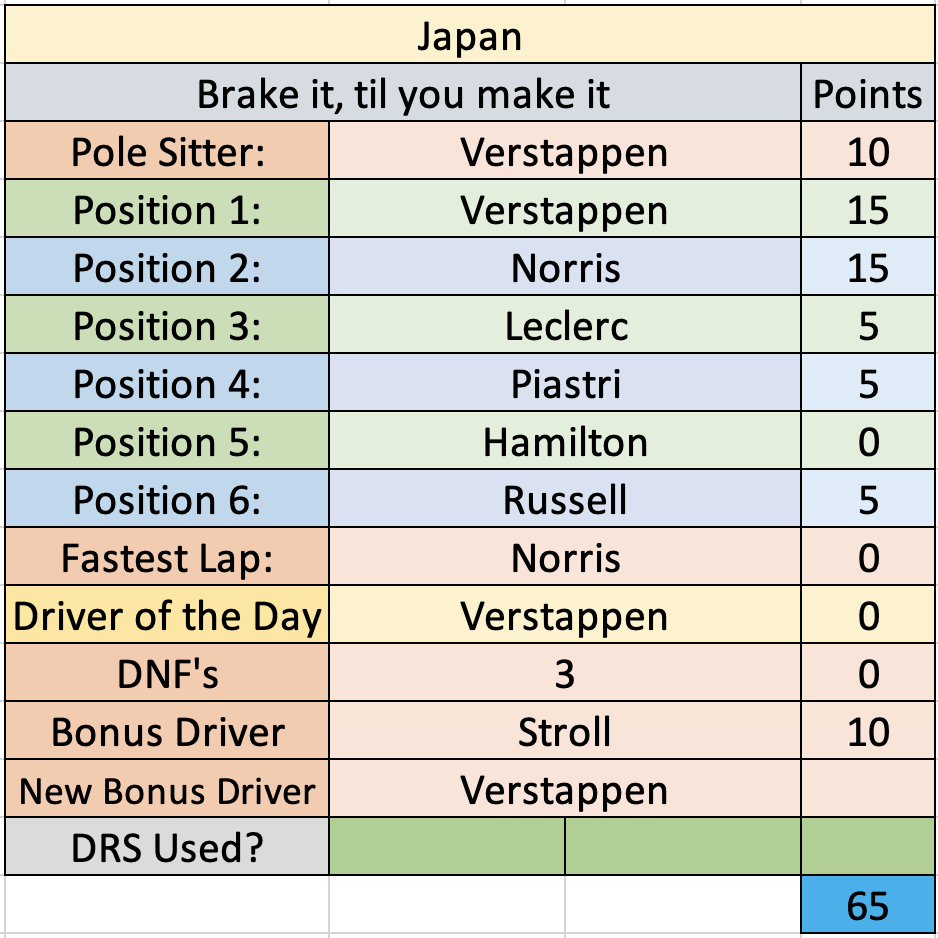Click Driver of the Day Verstappen cell
The image size is (938, 938).
[x=565, y=614]
